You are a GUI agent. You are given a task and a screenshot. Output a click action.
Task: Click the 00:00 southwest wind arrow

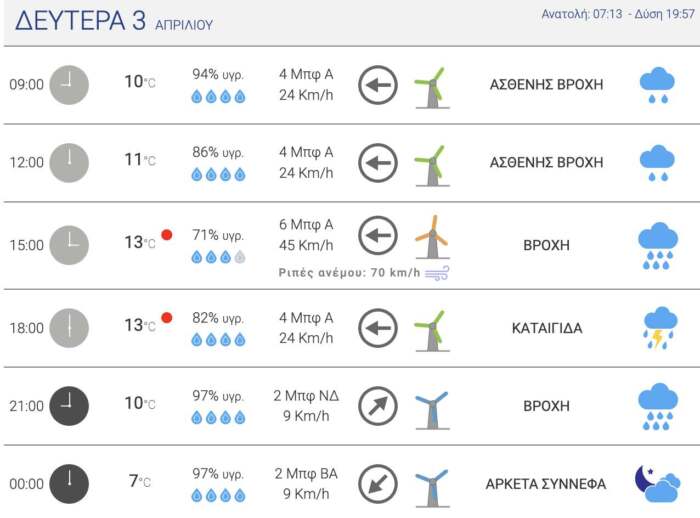coord(378,484)
